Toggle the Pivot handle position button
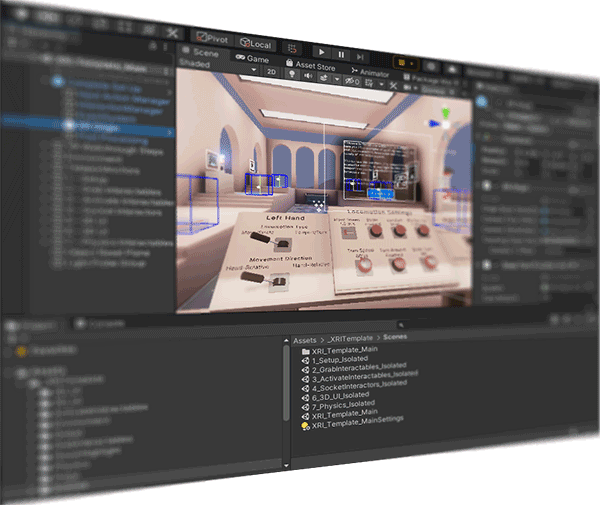 pyautogui.click(x=212, y=40)
